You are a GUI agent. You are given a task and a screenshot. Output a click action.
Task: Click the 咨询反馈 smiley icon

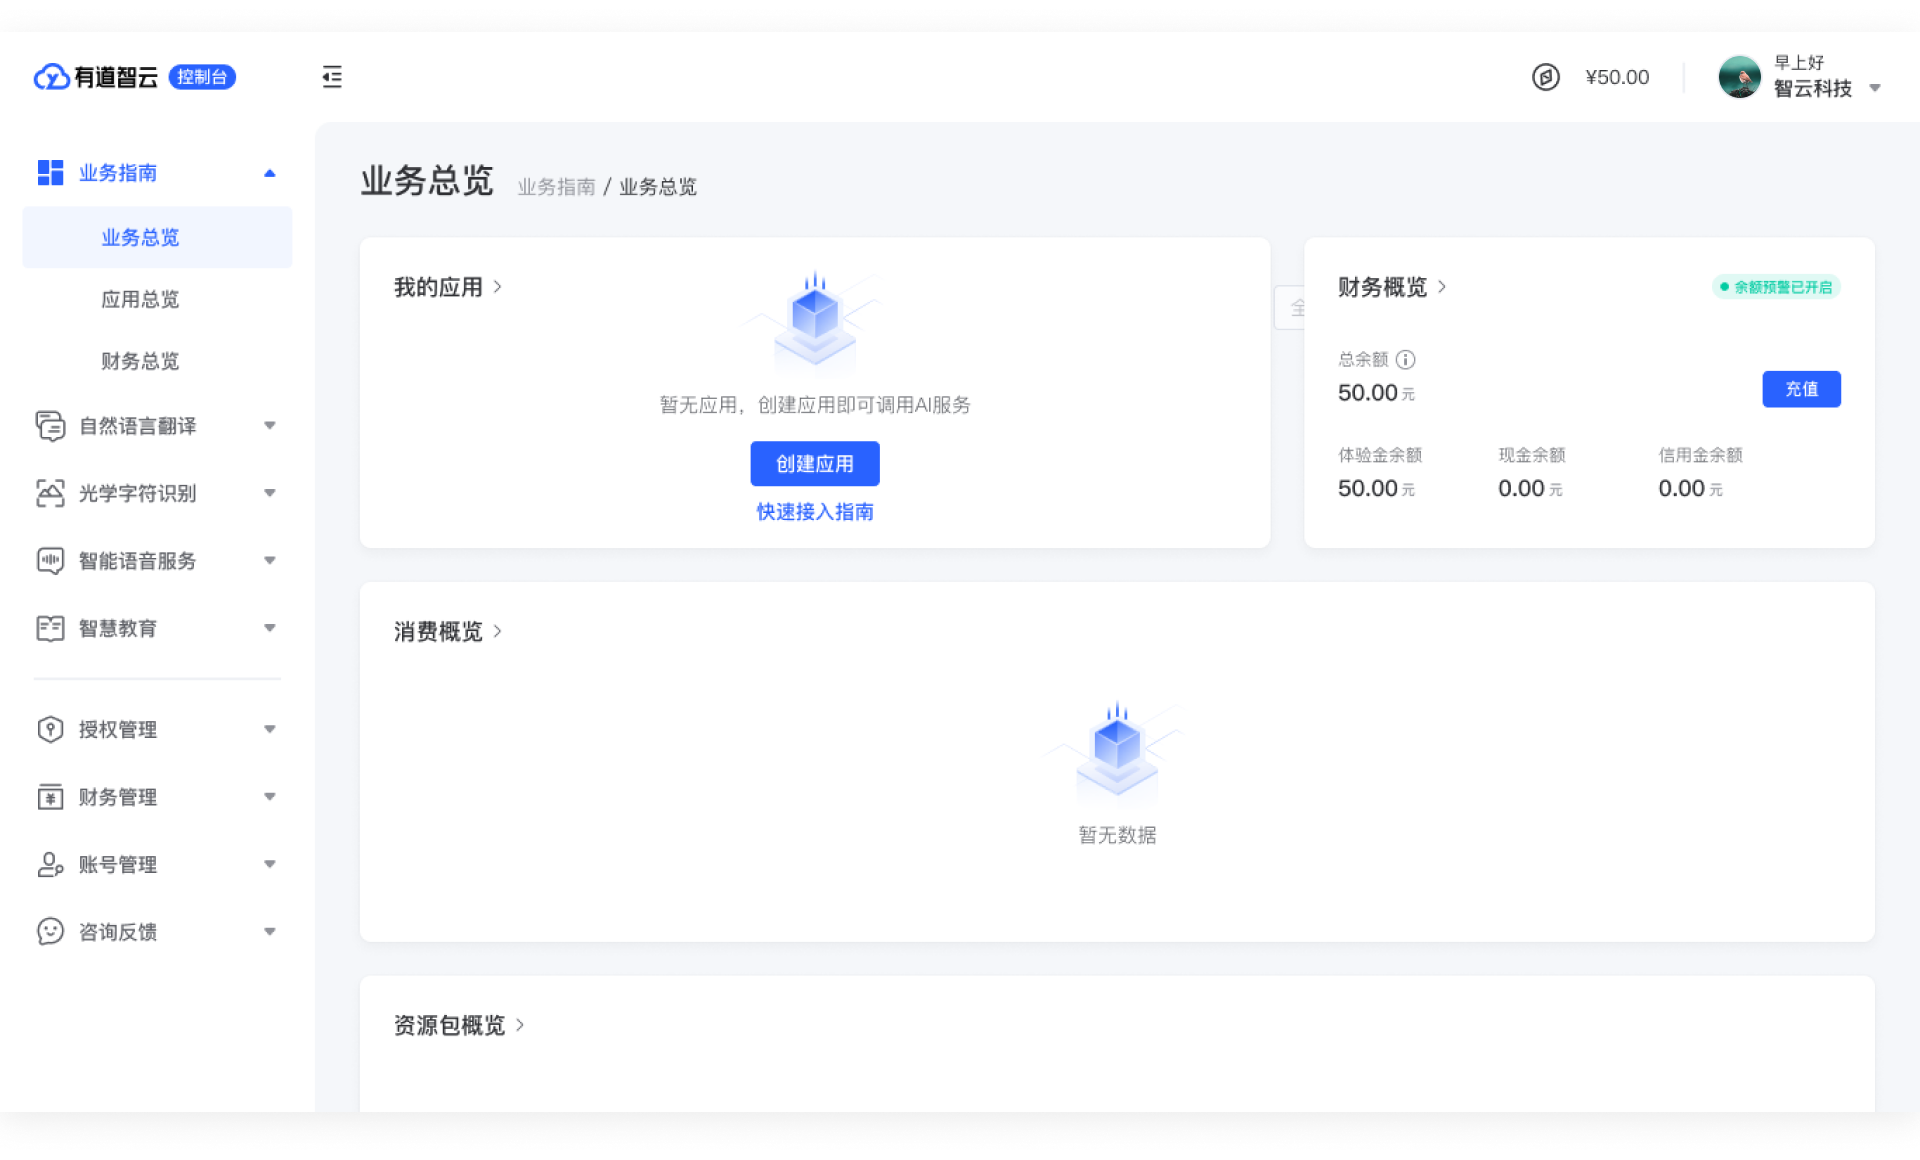coord(50,931)
